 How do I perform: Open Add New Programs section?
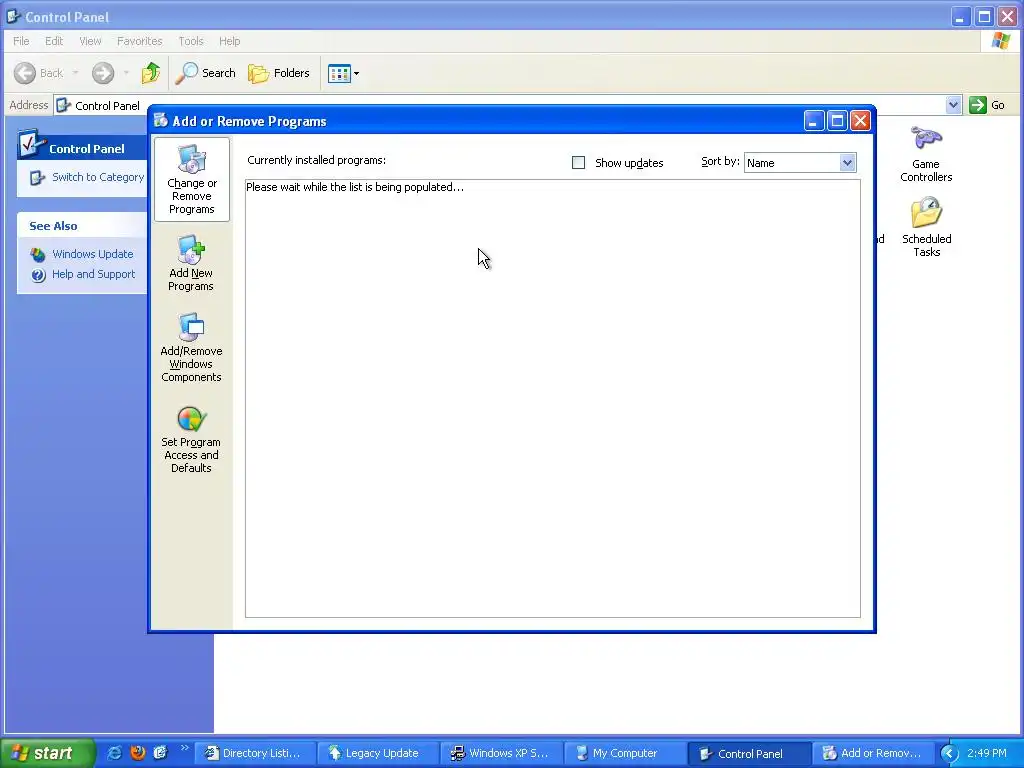coord(191,263)
